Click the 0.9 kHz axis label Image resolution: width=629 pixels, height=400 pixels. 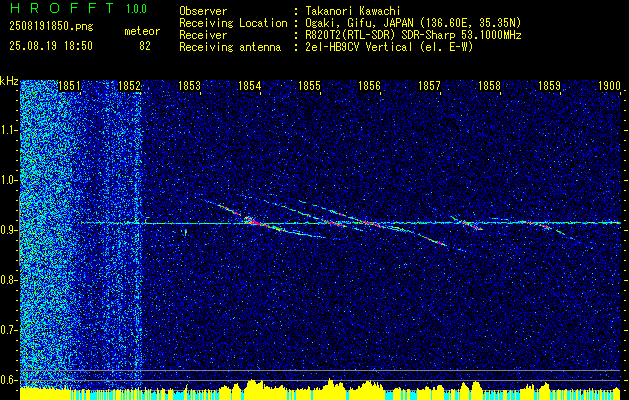(9, 230)
